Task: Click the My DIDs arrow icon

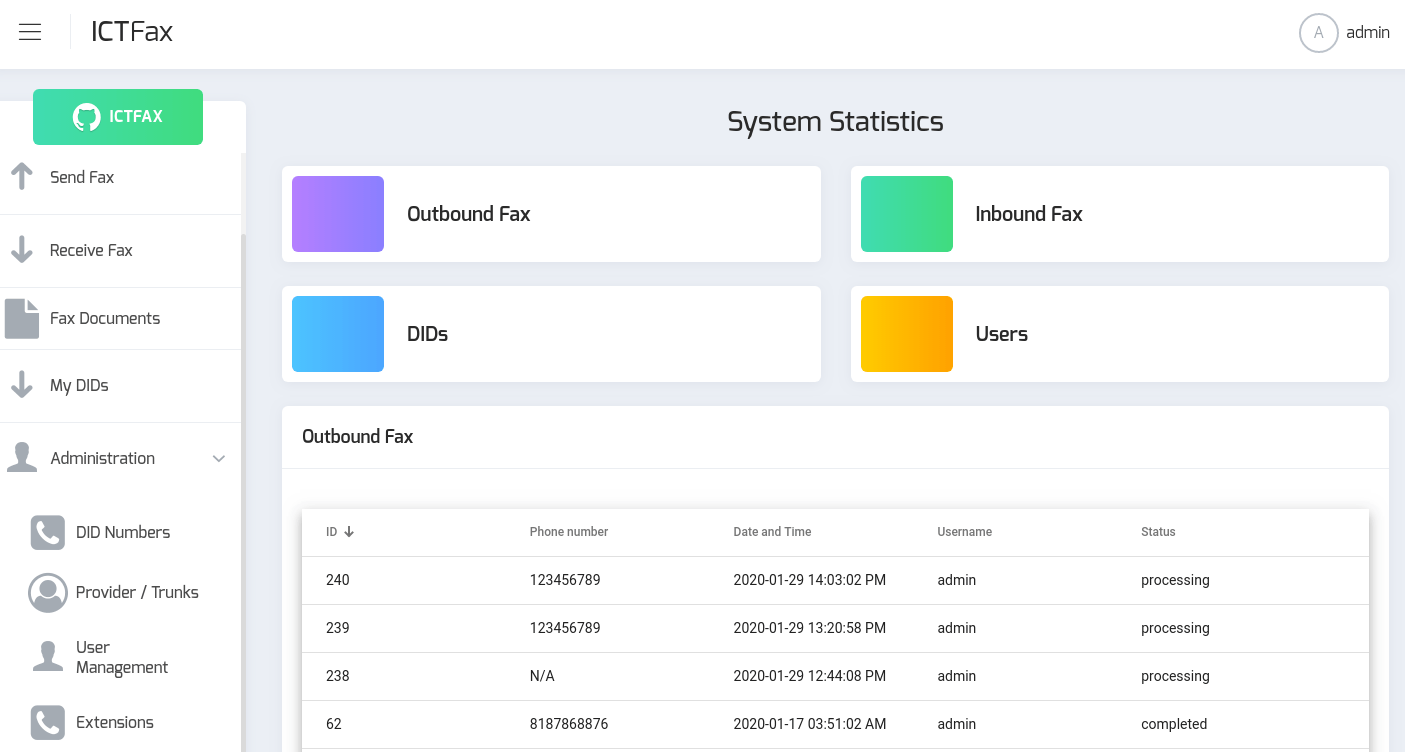Action: point(22,385)
